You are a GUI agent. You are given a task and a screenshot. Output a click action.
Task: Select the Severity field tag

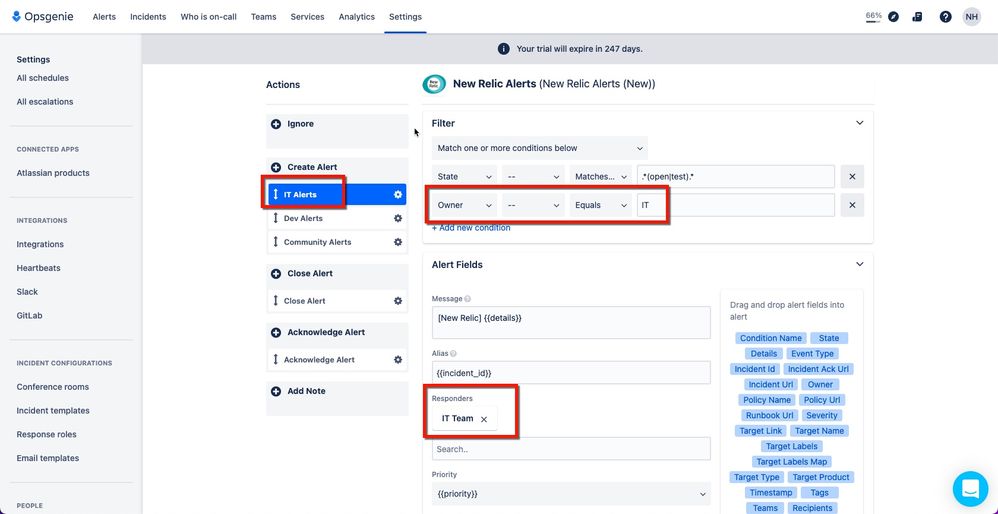821,415
